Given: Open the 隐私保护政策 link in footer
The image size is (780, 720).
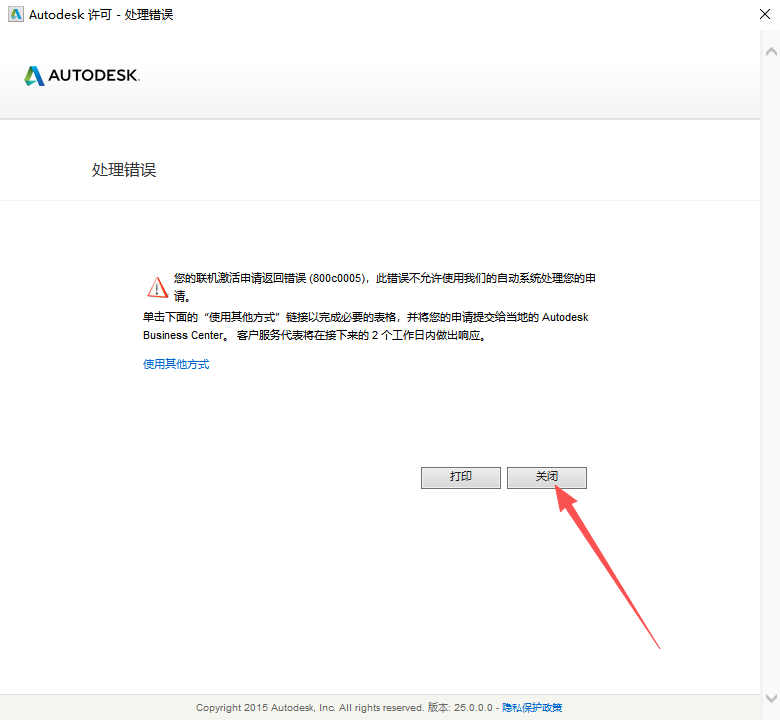Looking at the screenshot, I should 532,707.
